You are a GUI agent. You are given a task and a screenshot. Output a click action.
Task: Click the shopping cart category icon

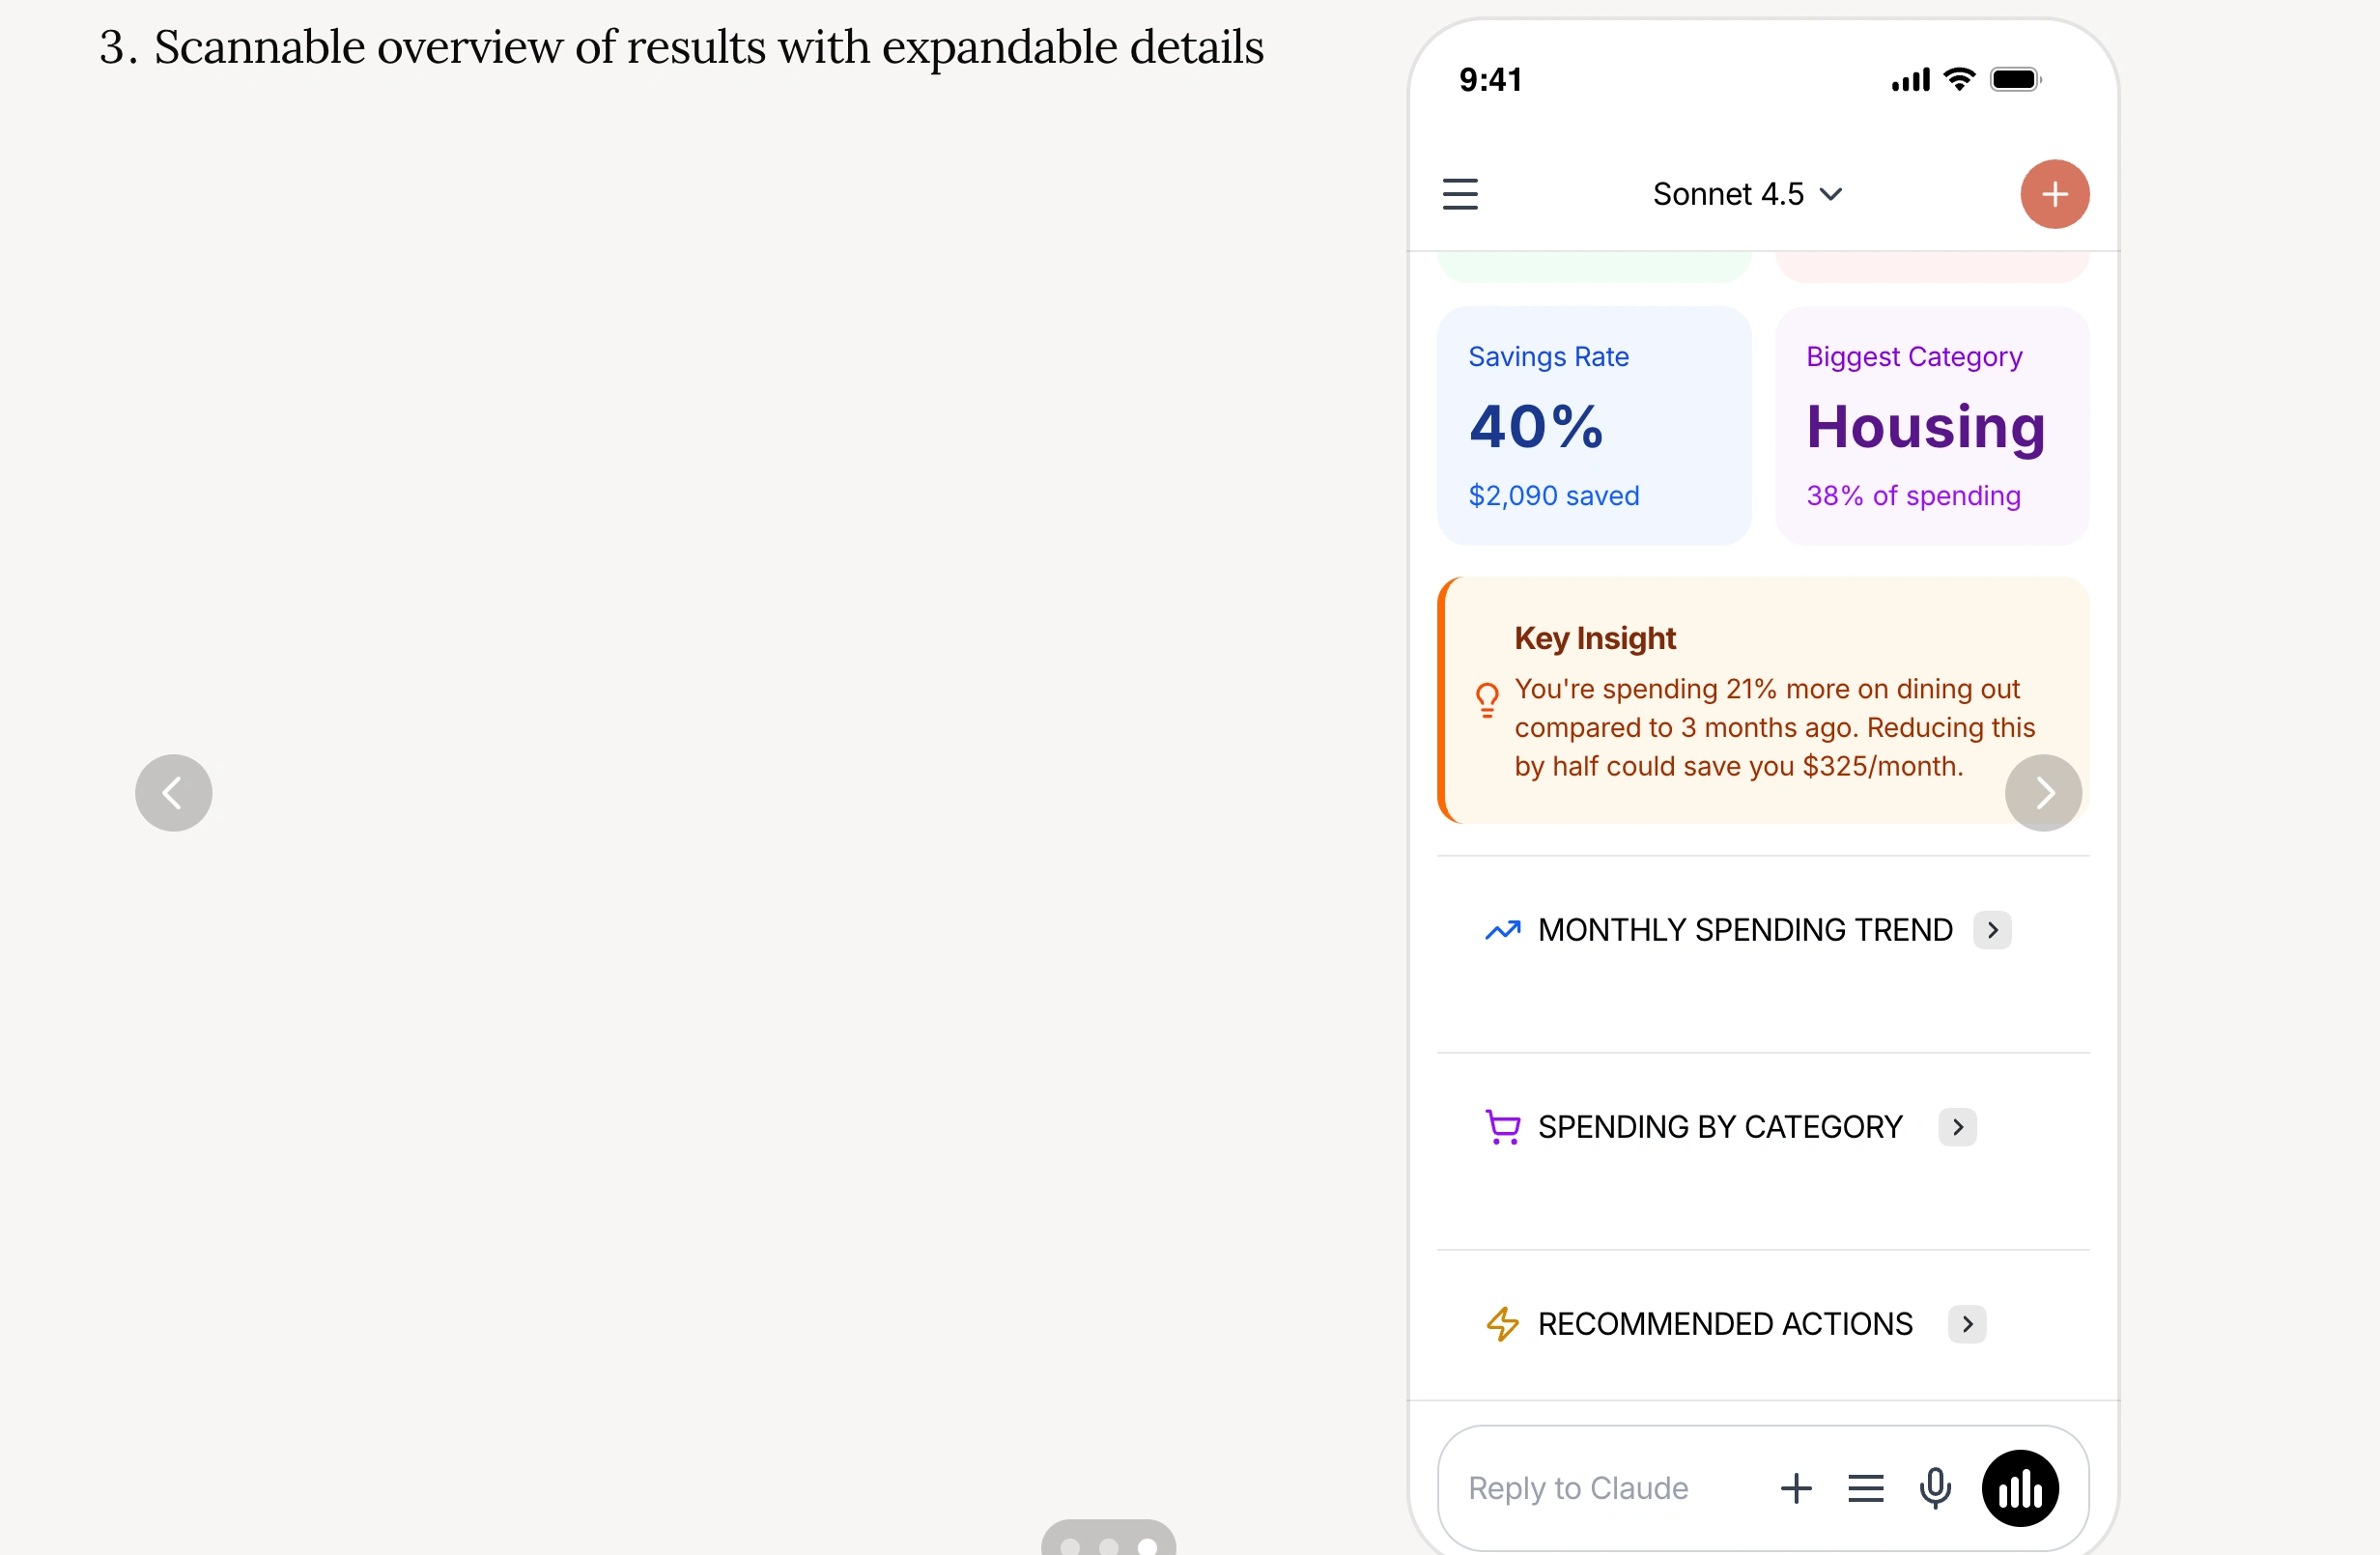tap(1502, 1127)
